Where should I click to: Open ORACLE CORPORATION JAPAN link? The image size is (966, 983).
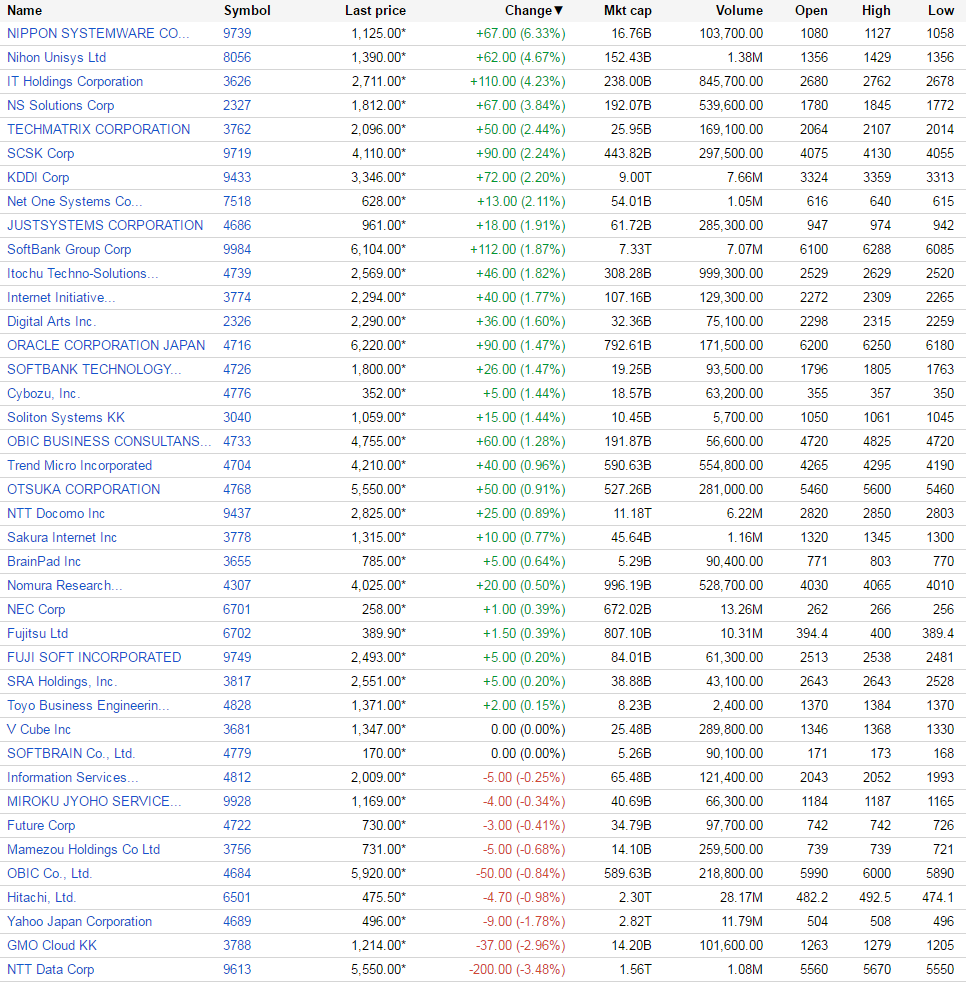106,345
